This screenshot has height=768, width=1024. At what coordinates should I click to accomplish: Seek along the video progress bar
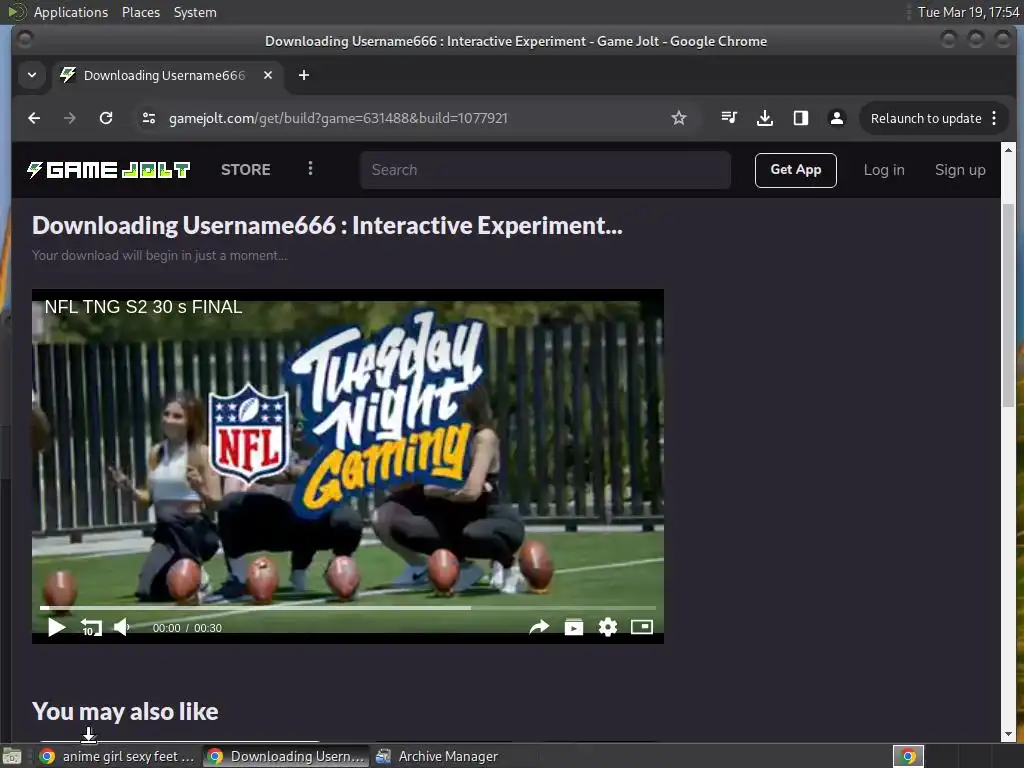click(x=347, y=608)
